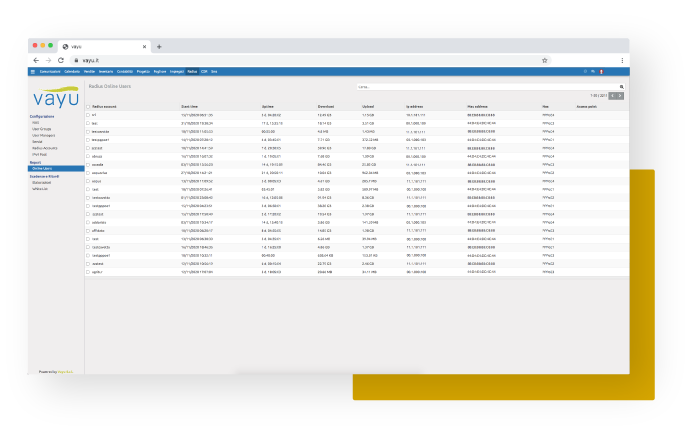Viewport: 695px width, 439px height.
Task: Open IPv4 Pool in the sidebar
Action: (x=39, y=155)
